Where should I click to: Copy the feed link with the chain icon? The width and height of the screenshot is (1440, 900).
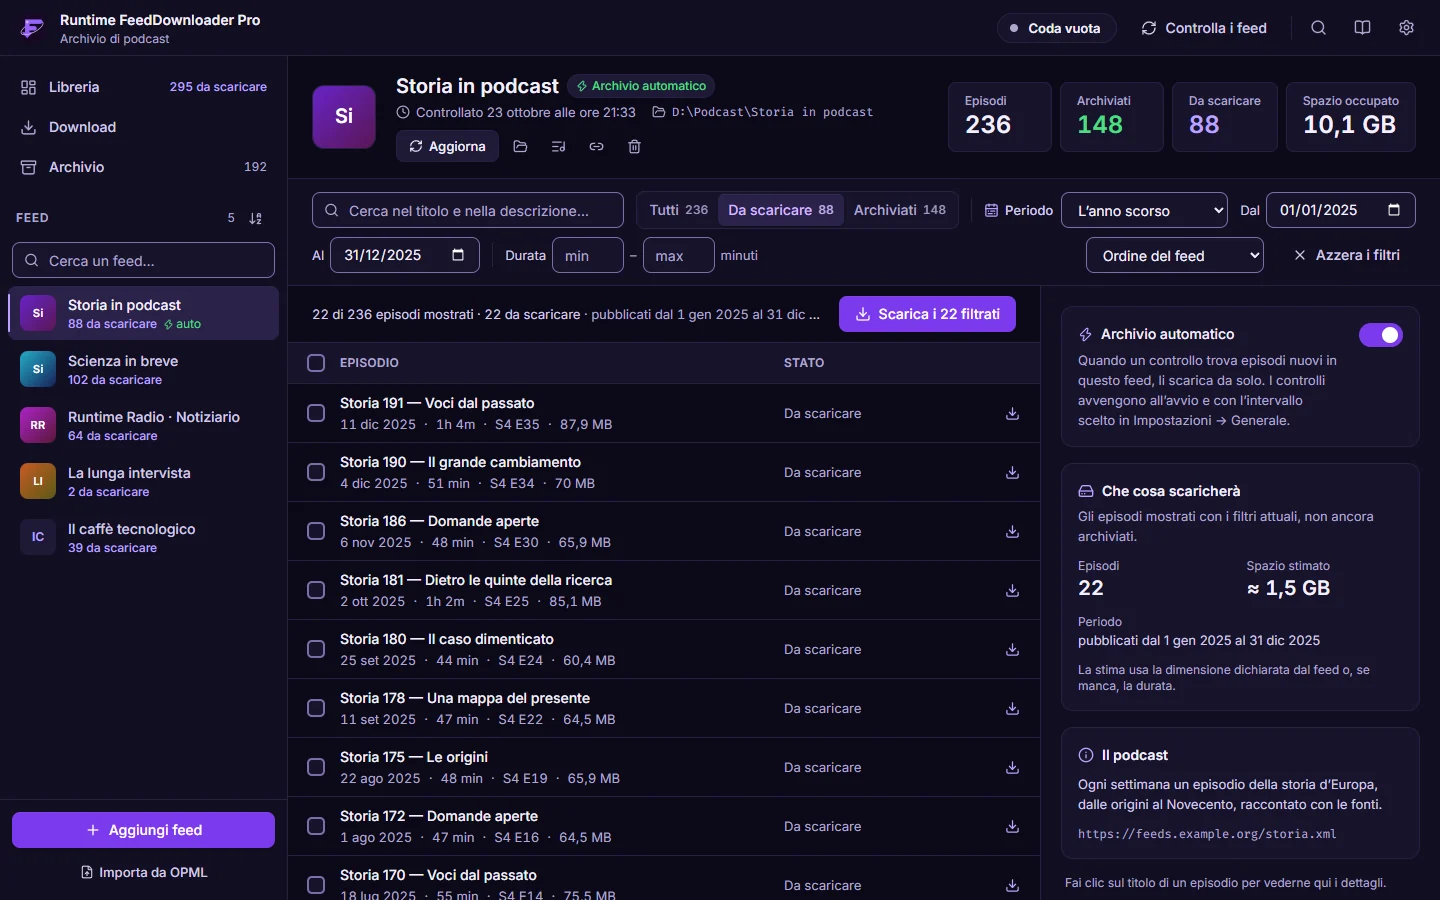pyautogui.click(x=596, y=146)
